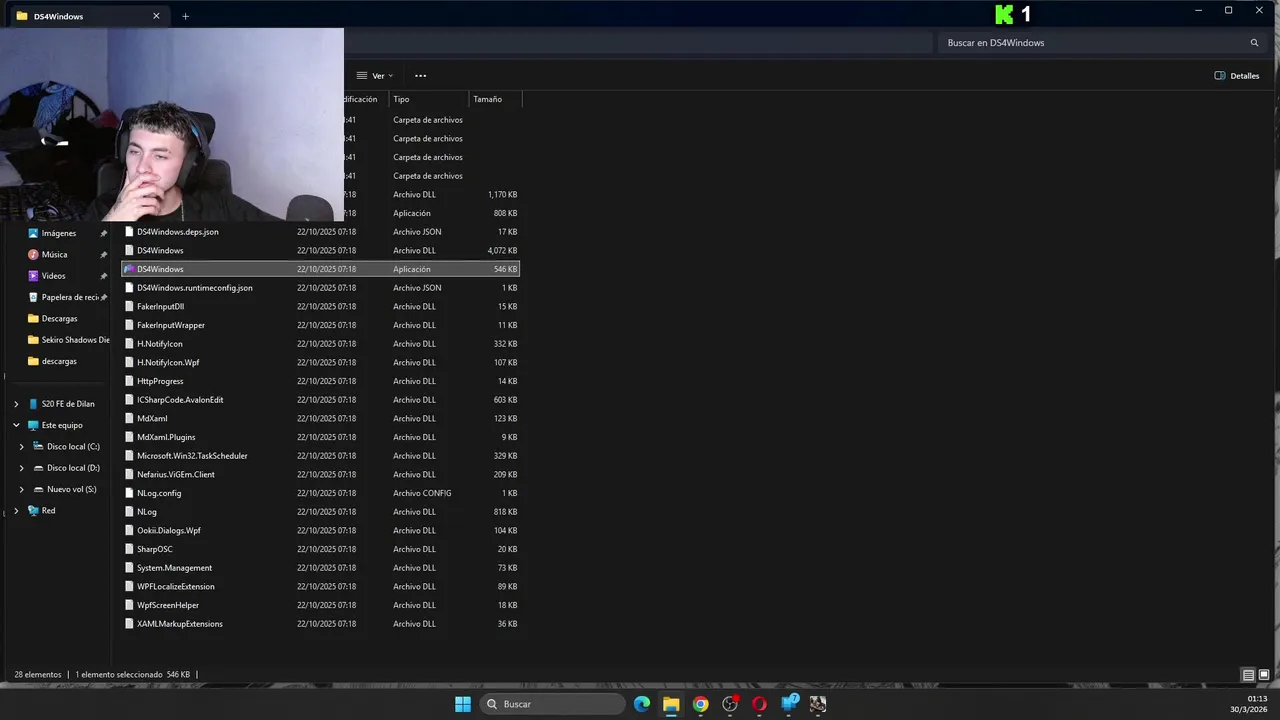Select the DS4Windows.deps.json file icon
The height and width of the screenshot is (720, 1280).
[x=129, y=232]
